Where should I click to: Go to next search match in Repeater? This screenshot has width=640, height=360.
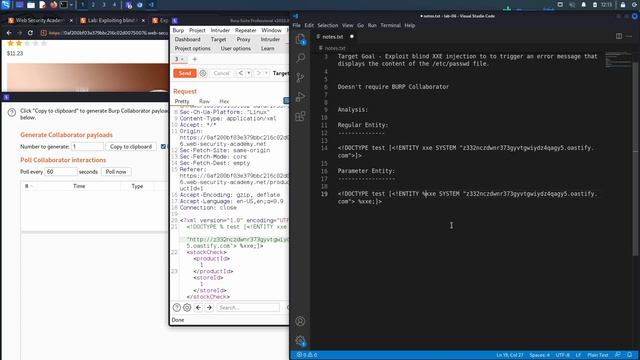209,307
